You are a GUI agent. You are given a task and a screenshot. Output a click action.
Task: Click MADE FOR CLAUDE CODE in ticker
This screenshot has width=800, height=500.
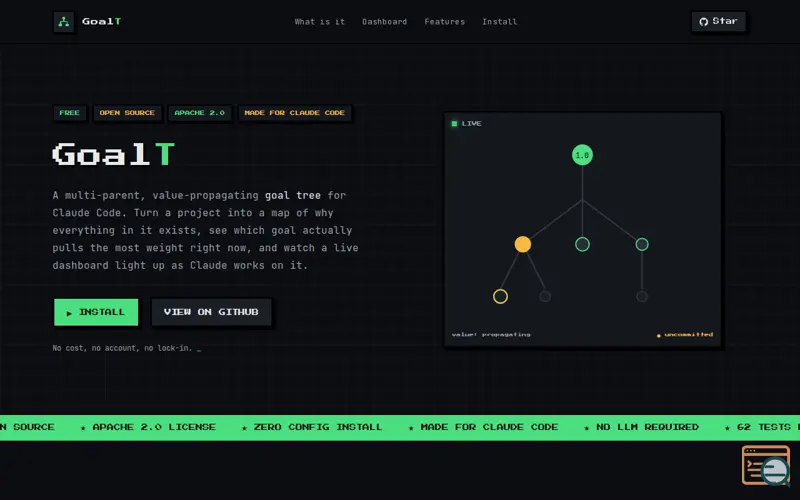pyautogui.click(x=489, y=427)
